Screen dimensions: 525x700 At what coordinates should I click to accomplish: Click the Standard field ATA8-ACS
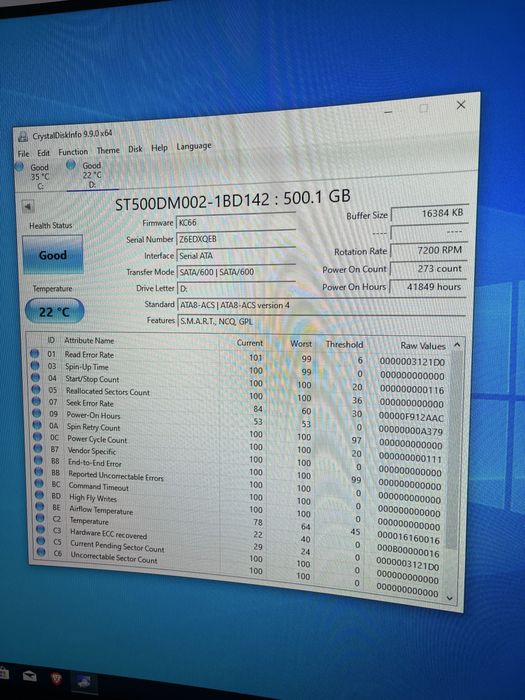coord(321,305)
